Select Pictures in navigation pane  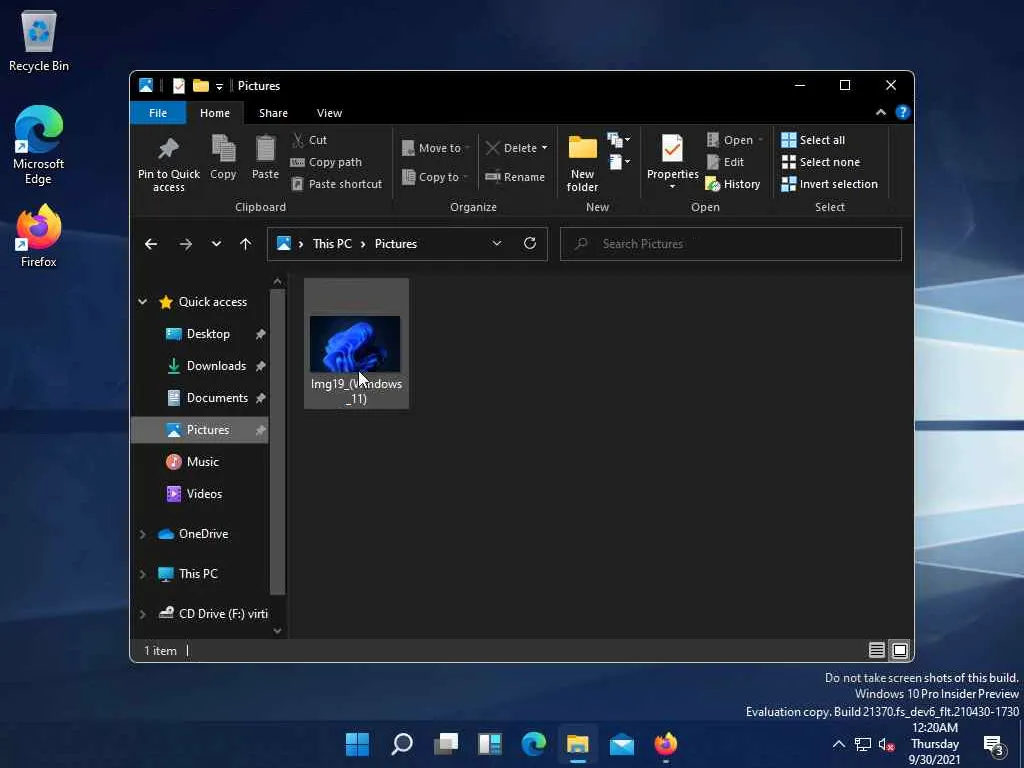point(199,430)
